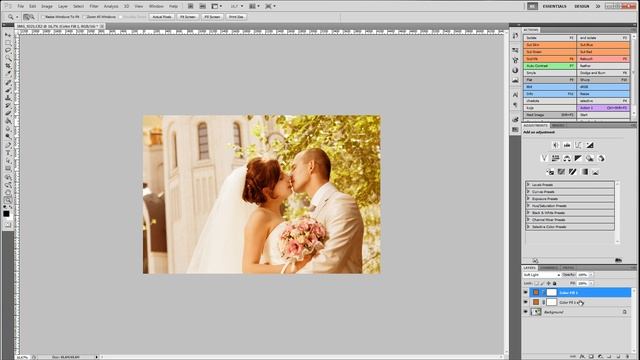Image resolution: width=640 pixels, height=360 pixels.
Task: Add a Vibrance adjustment
Action: click(544, 158)
